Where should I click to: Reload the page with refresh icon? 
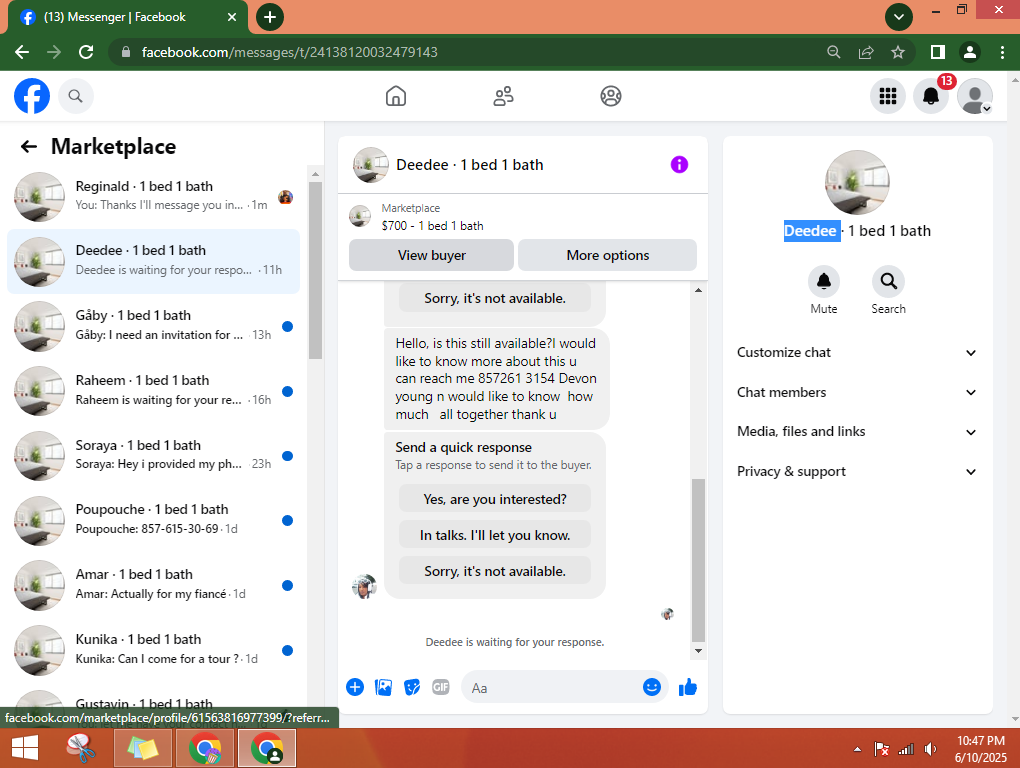(x=86, y=52)
